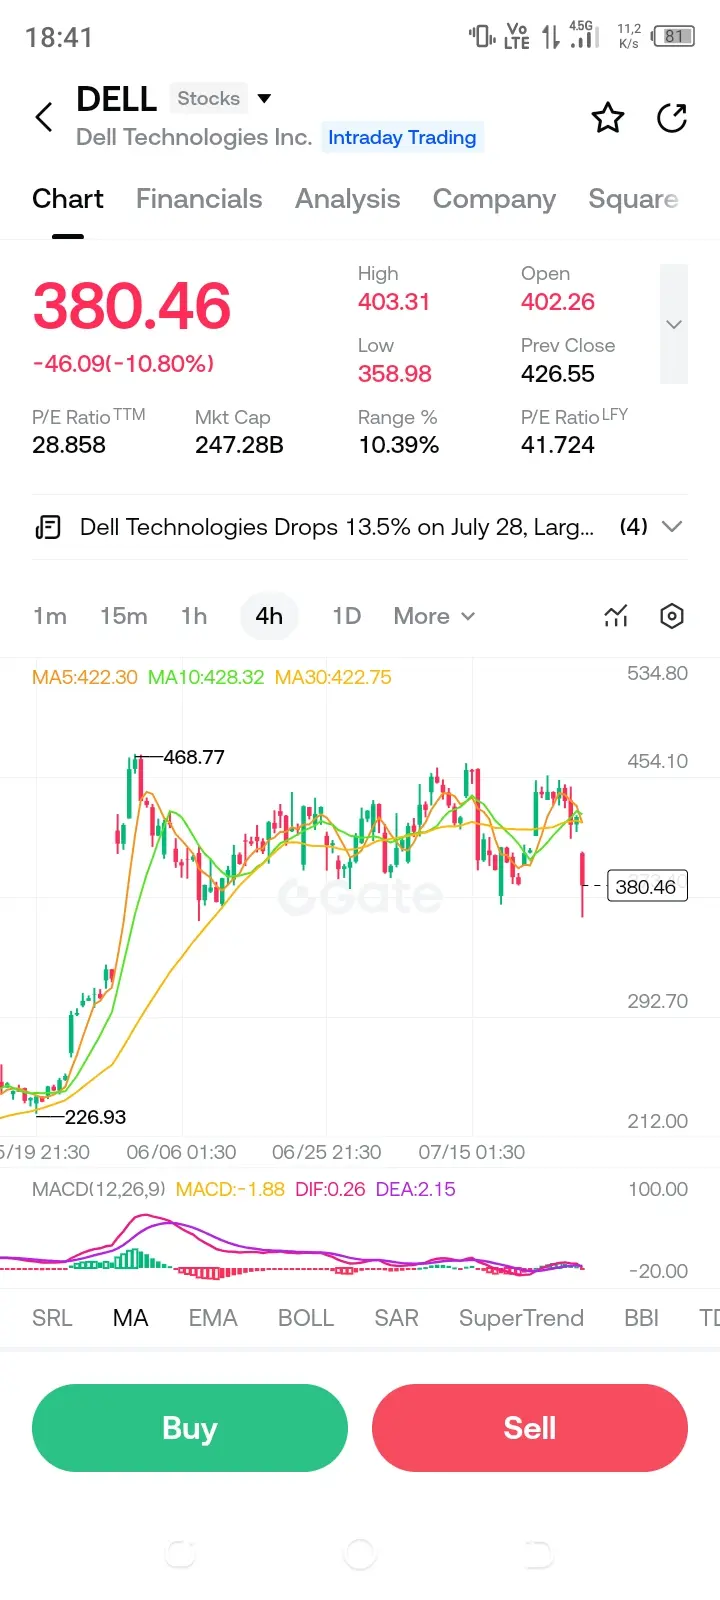Switch to the Financials tab

[x=199, y=199]
